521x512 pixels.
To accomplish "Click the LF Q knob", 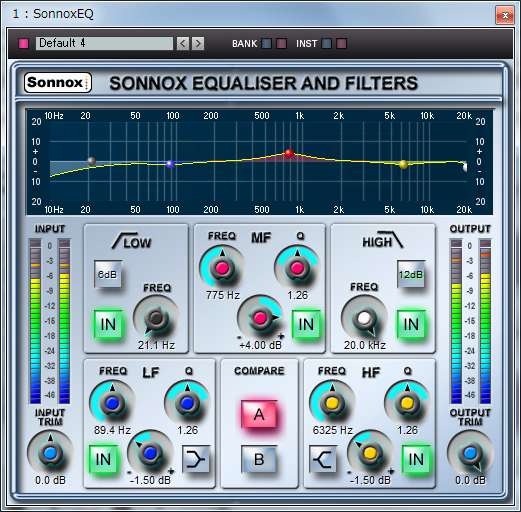I will (187, 403).
